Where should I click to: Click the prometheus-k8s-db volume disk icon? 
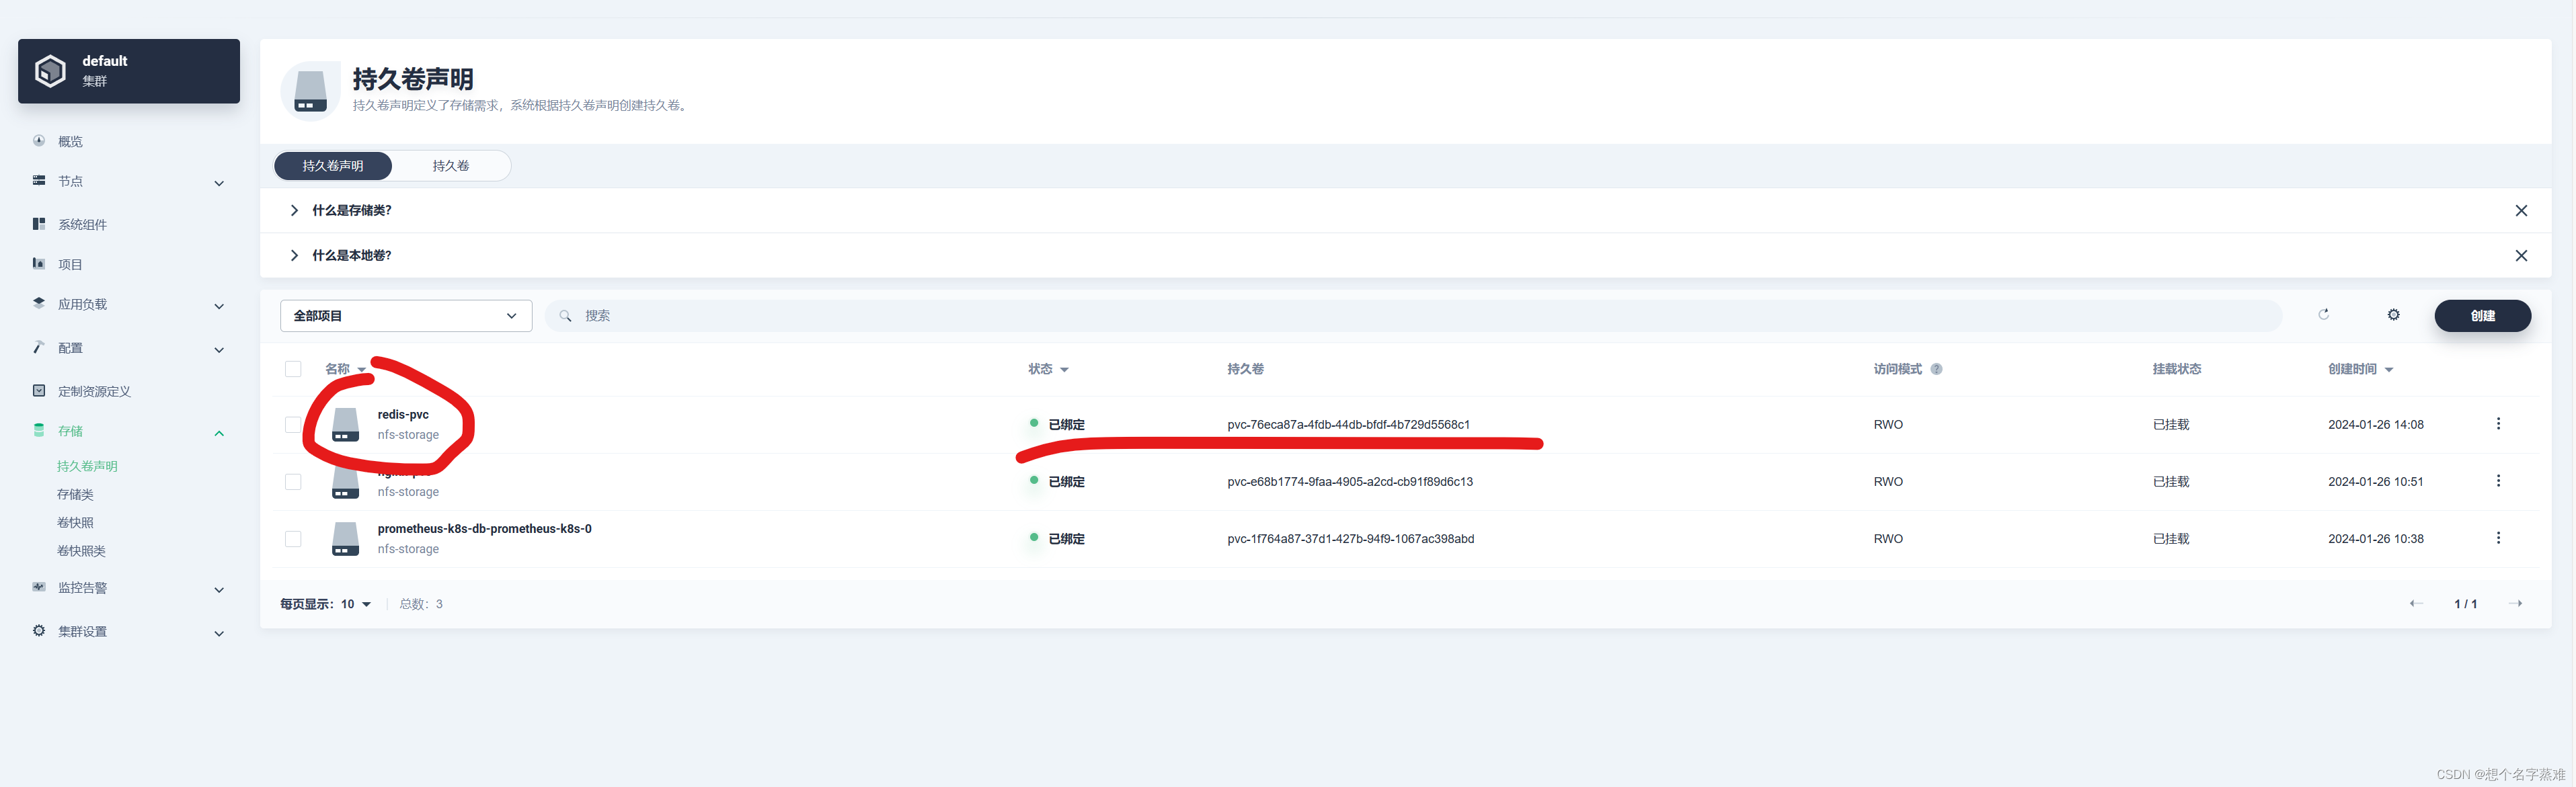[x=345, y=539]
